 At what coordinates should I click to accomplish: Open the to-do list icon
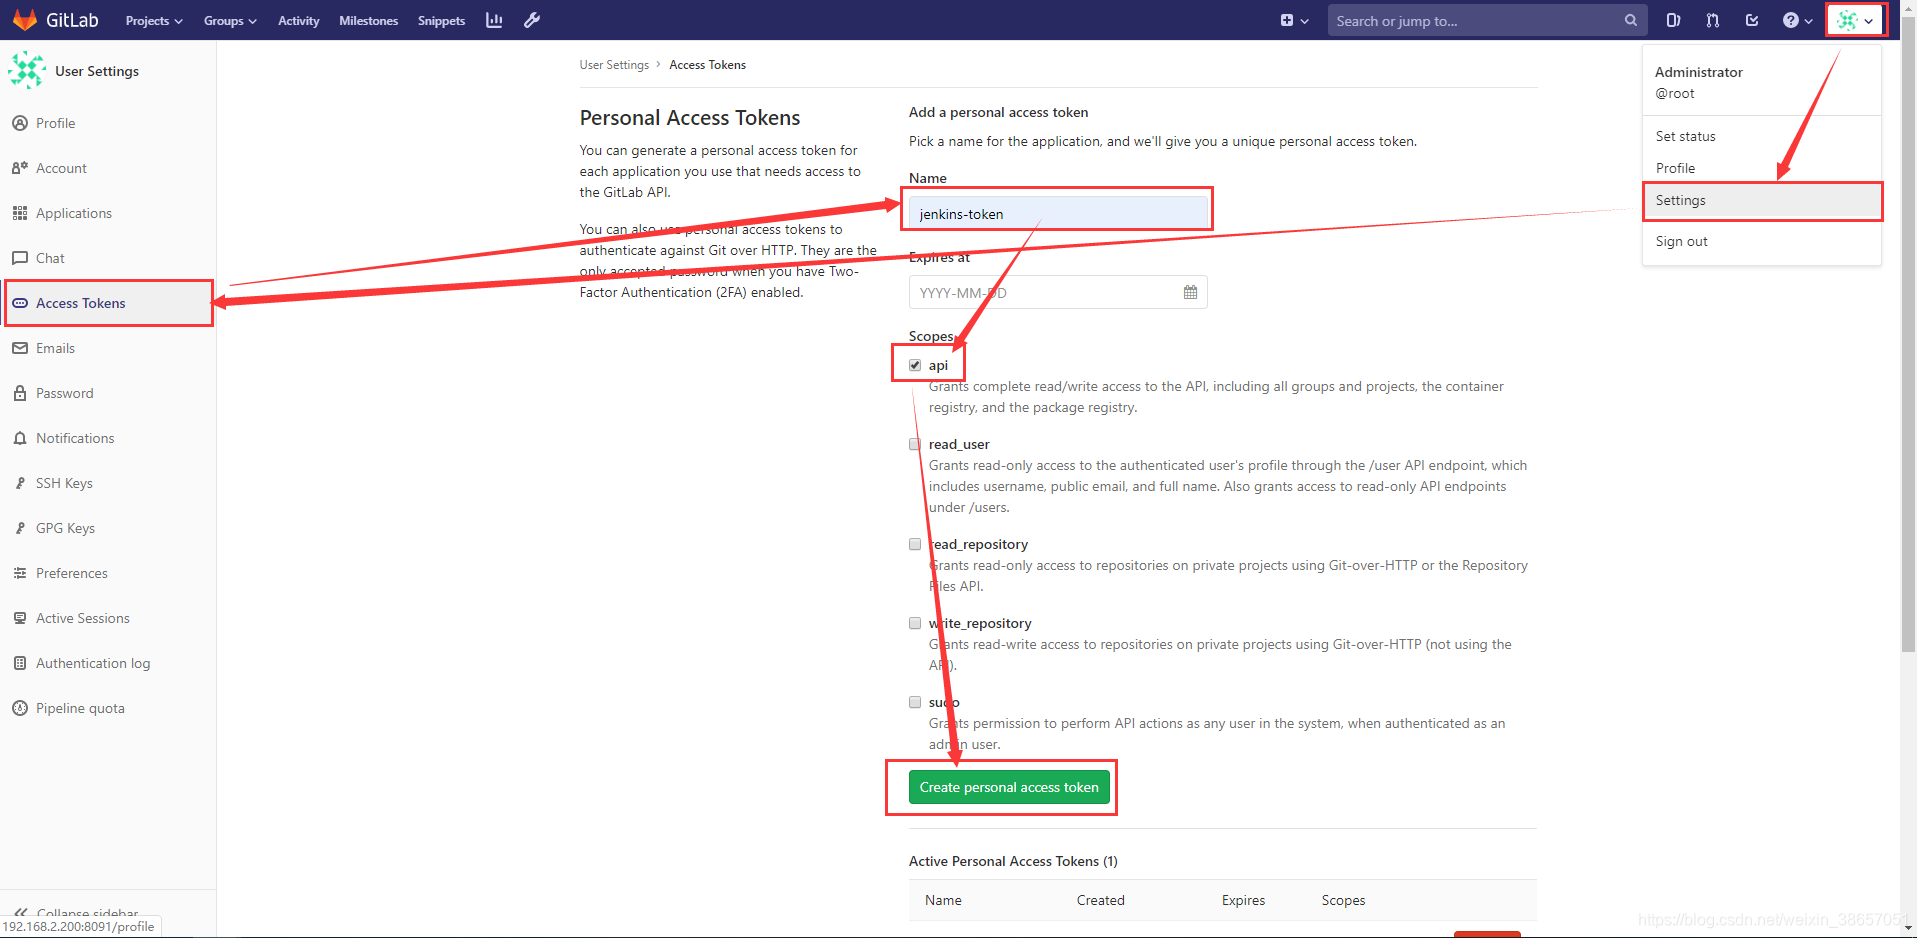(x=1752, y=20)
